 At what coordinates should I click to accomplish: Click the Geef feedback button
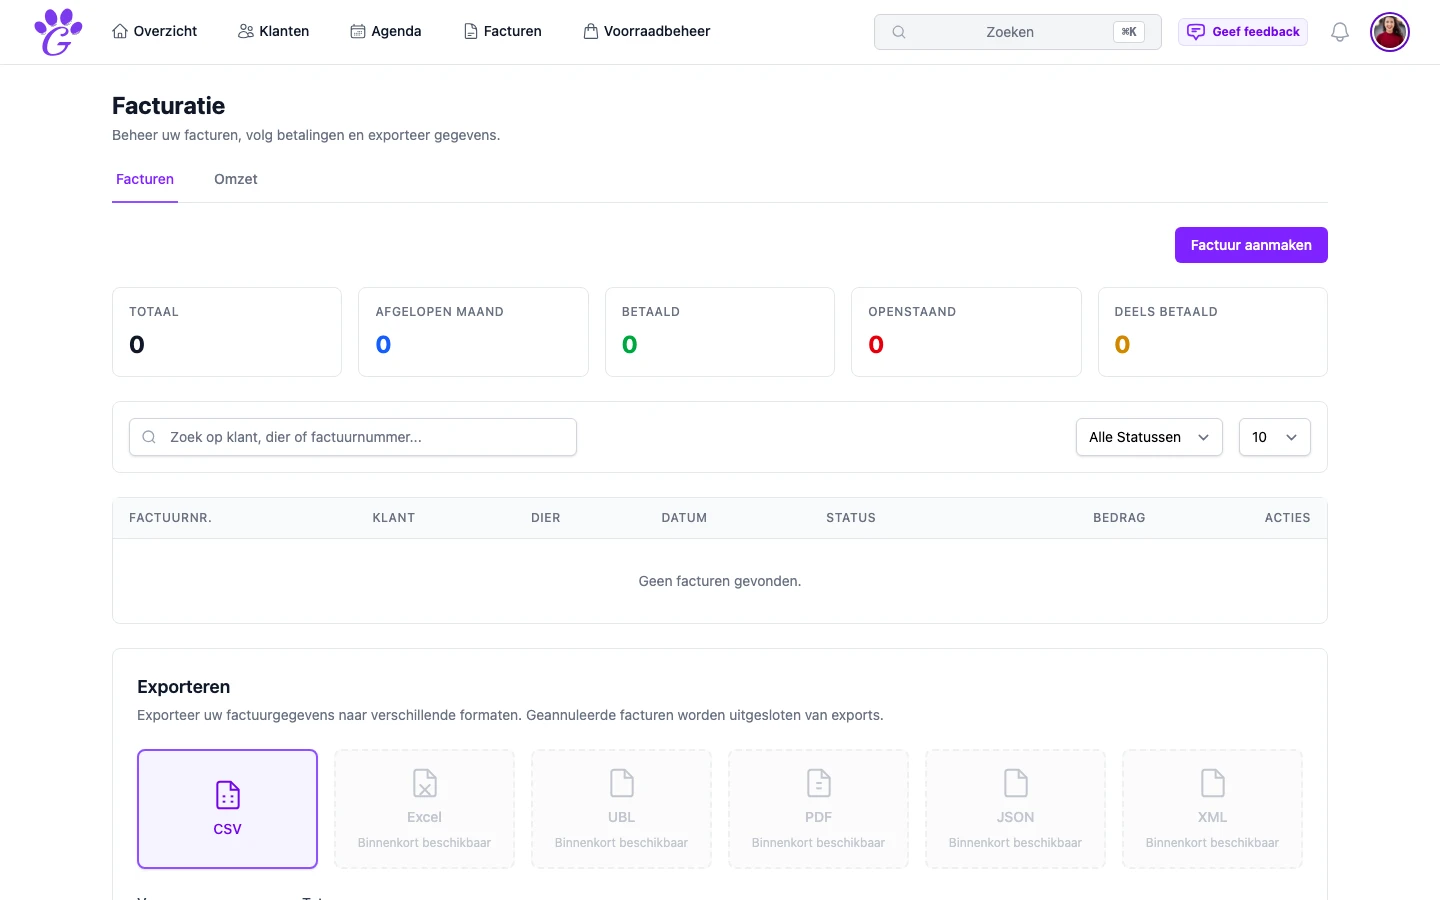(1242, 32)
